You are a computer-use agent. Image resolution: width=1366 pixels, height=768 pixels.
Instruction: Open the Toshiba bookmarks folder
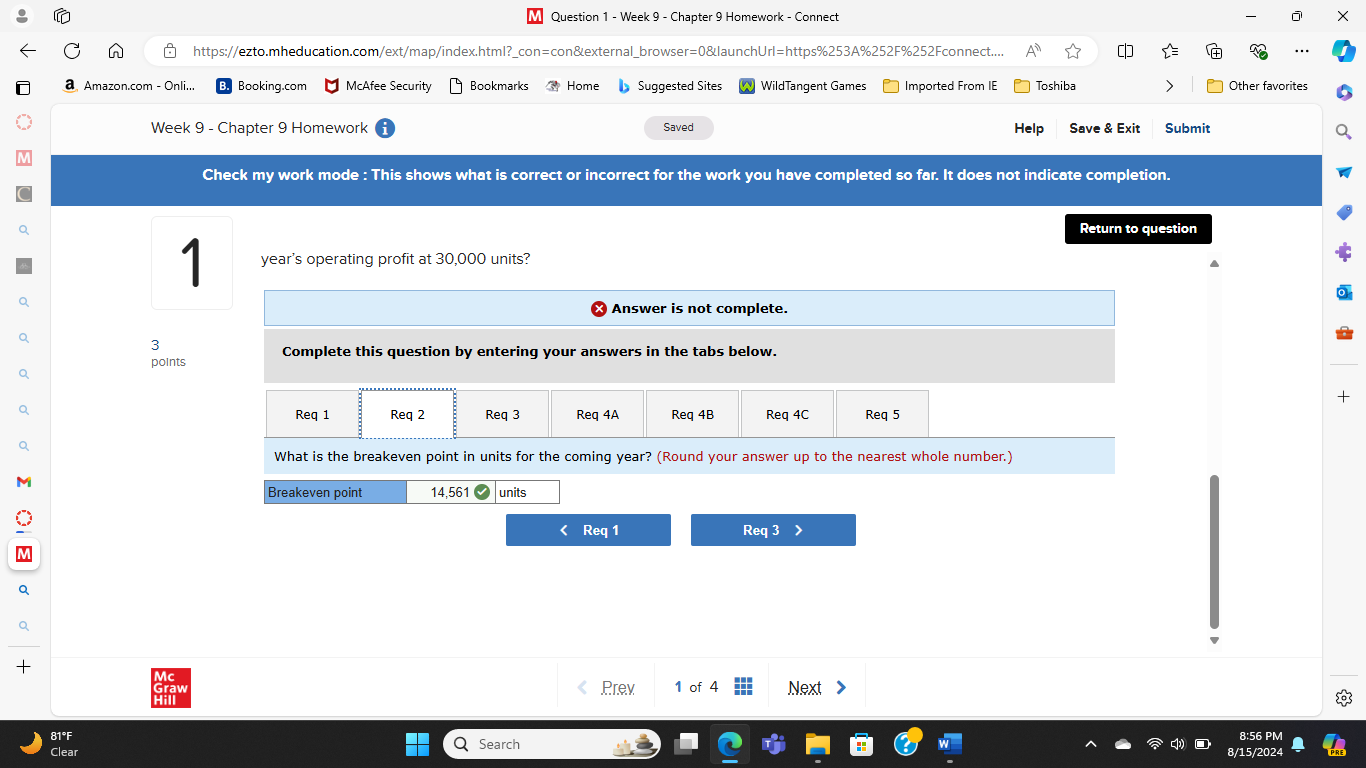[1045, 86]
